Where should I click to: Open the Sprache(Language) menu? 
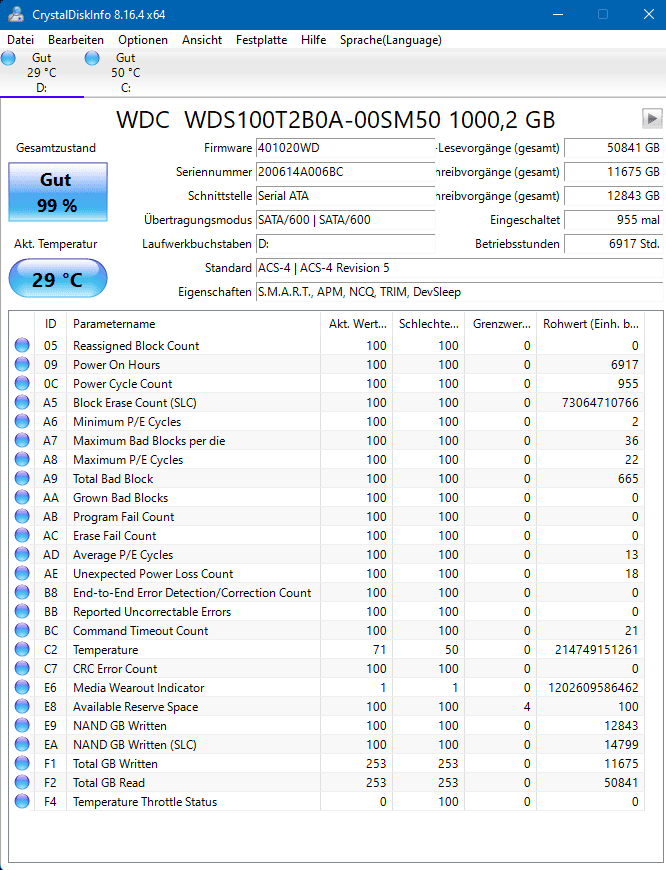(391, 40)
